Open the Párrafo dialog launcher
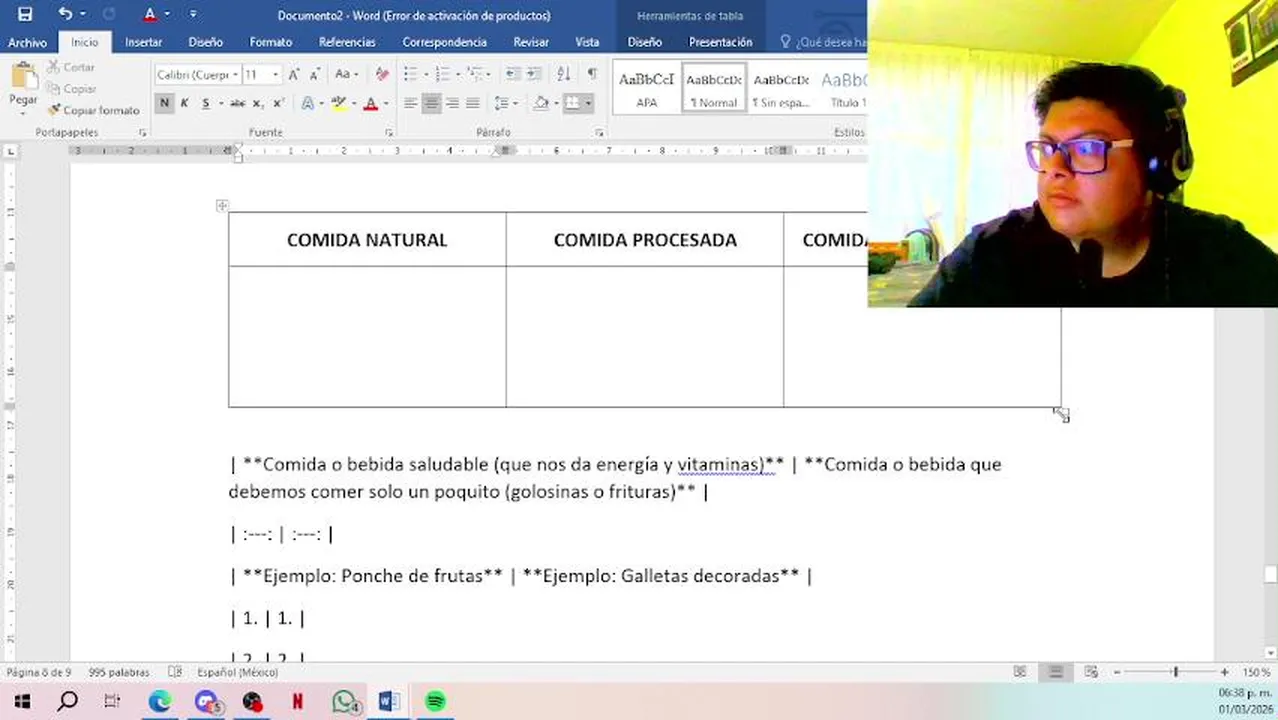Image resolution: width=1278 pixels, height=720 pixels. pyautogui.click(x=599, y=132)
